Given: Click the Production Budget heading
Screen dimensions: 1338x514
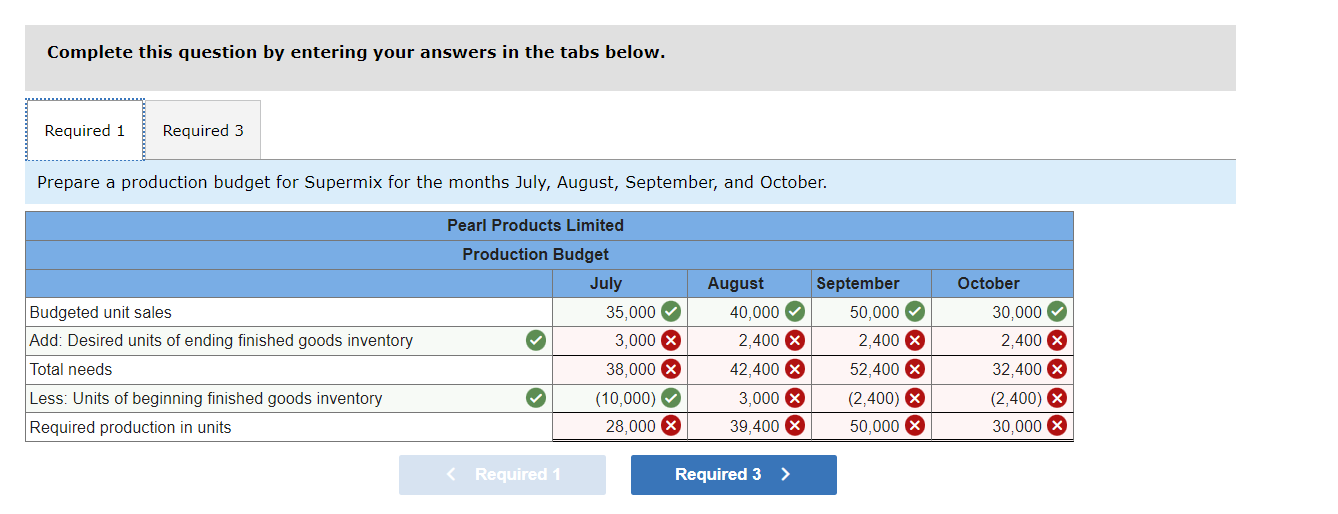Looking at the screenshot, I should [x=535, y=254].
